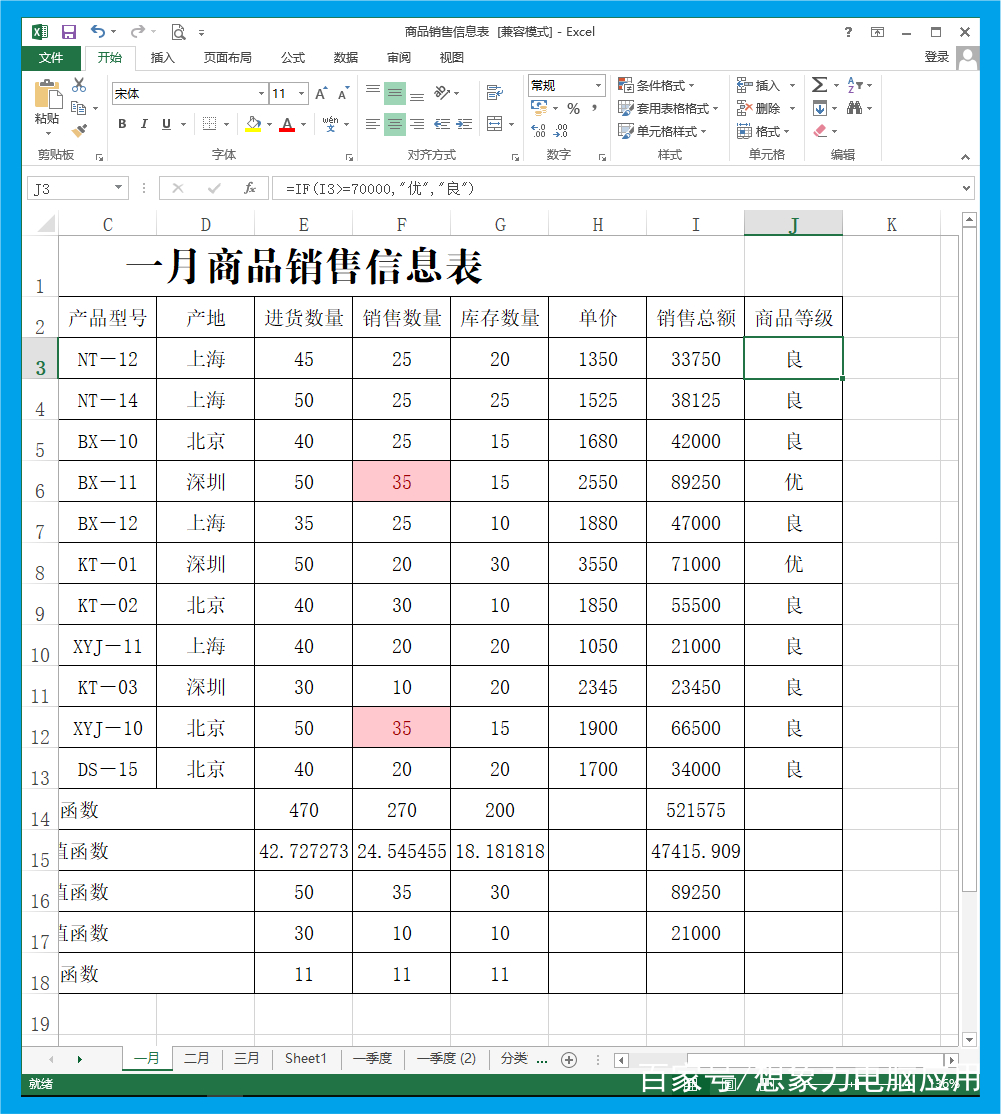This screenshot has width=1001, height=1114.
Task: Click the Fill down arrow icon
Action: pos(820,108)
